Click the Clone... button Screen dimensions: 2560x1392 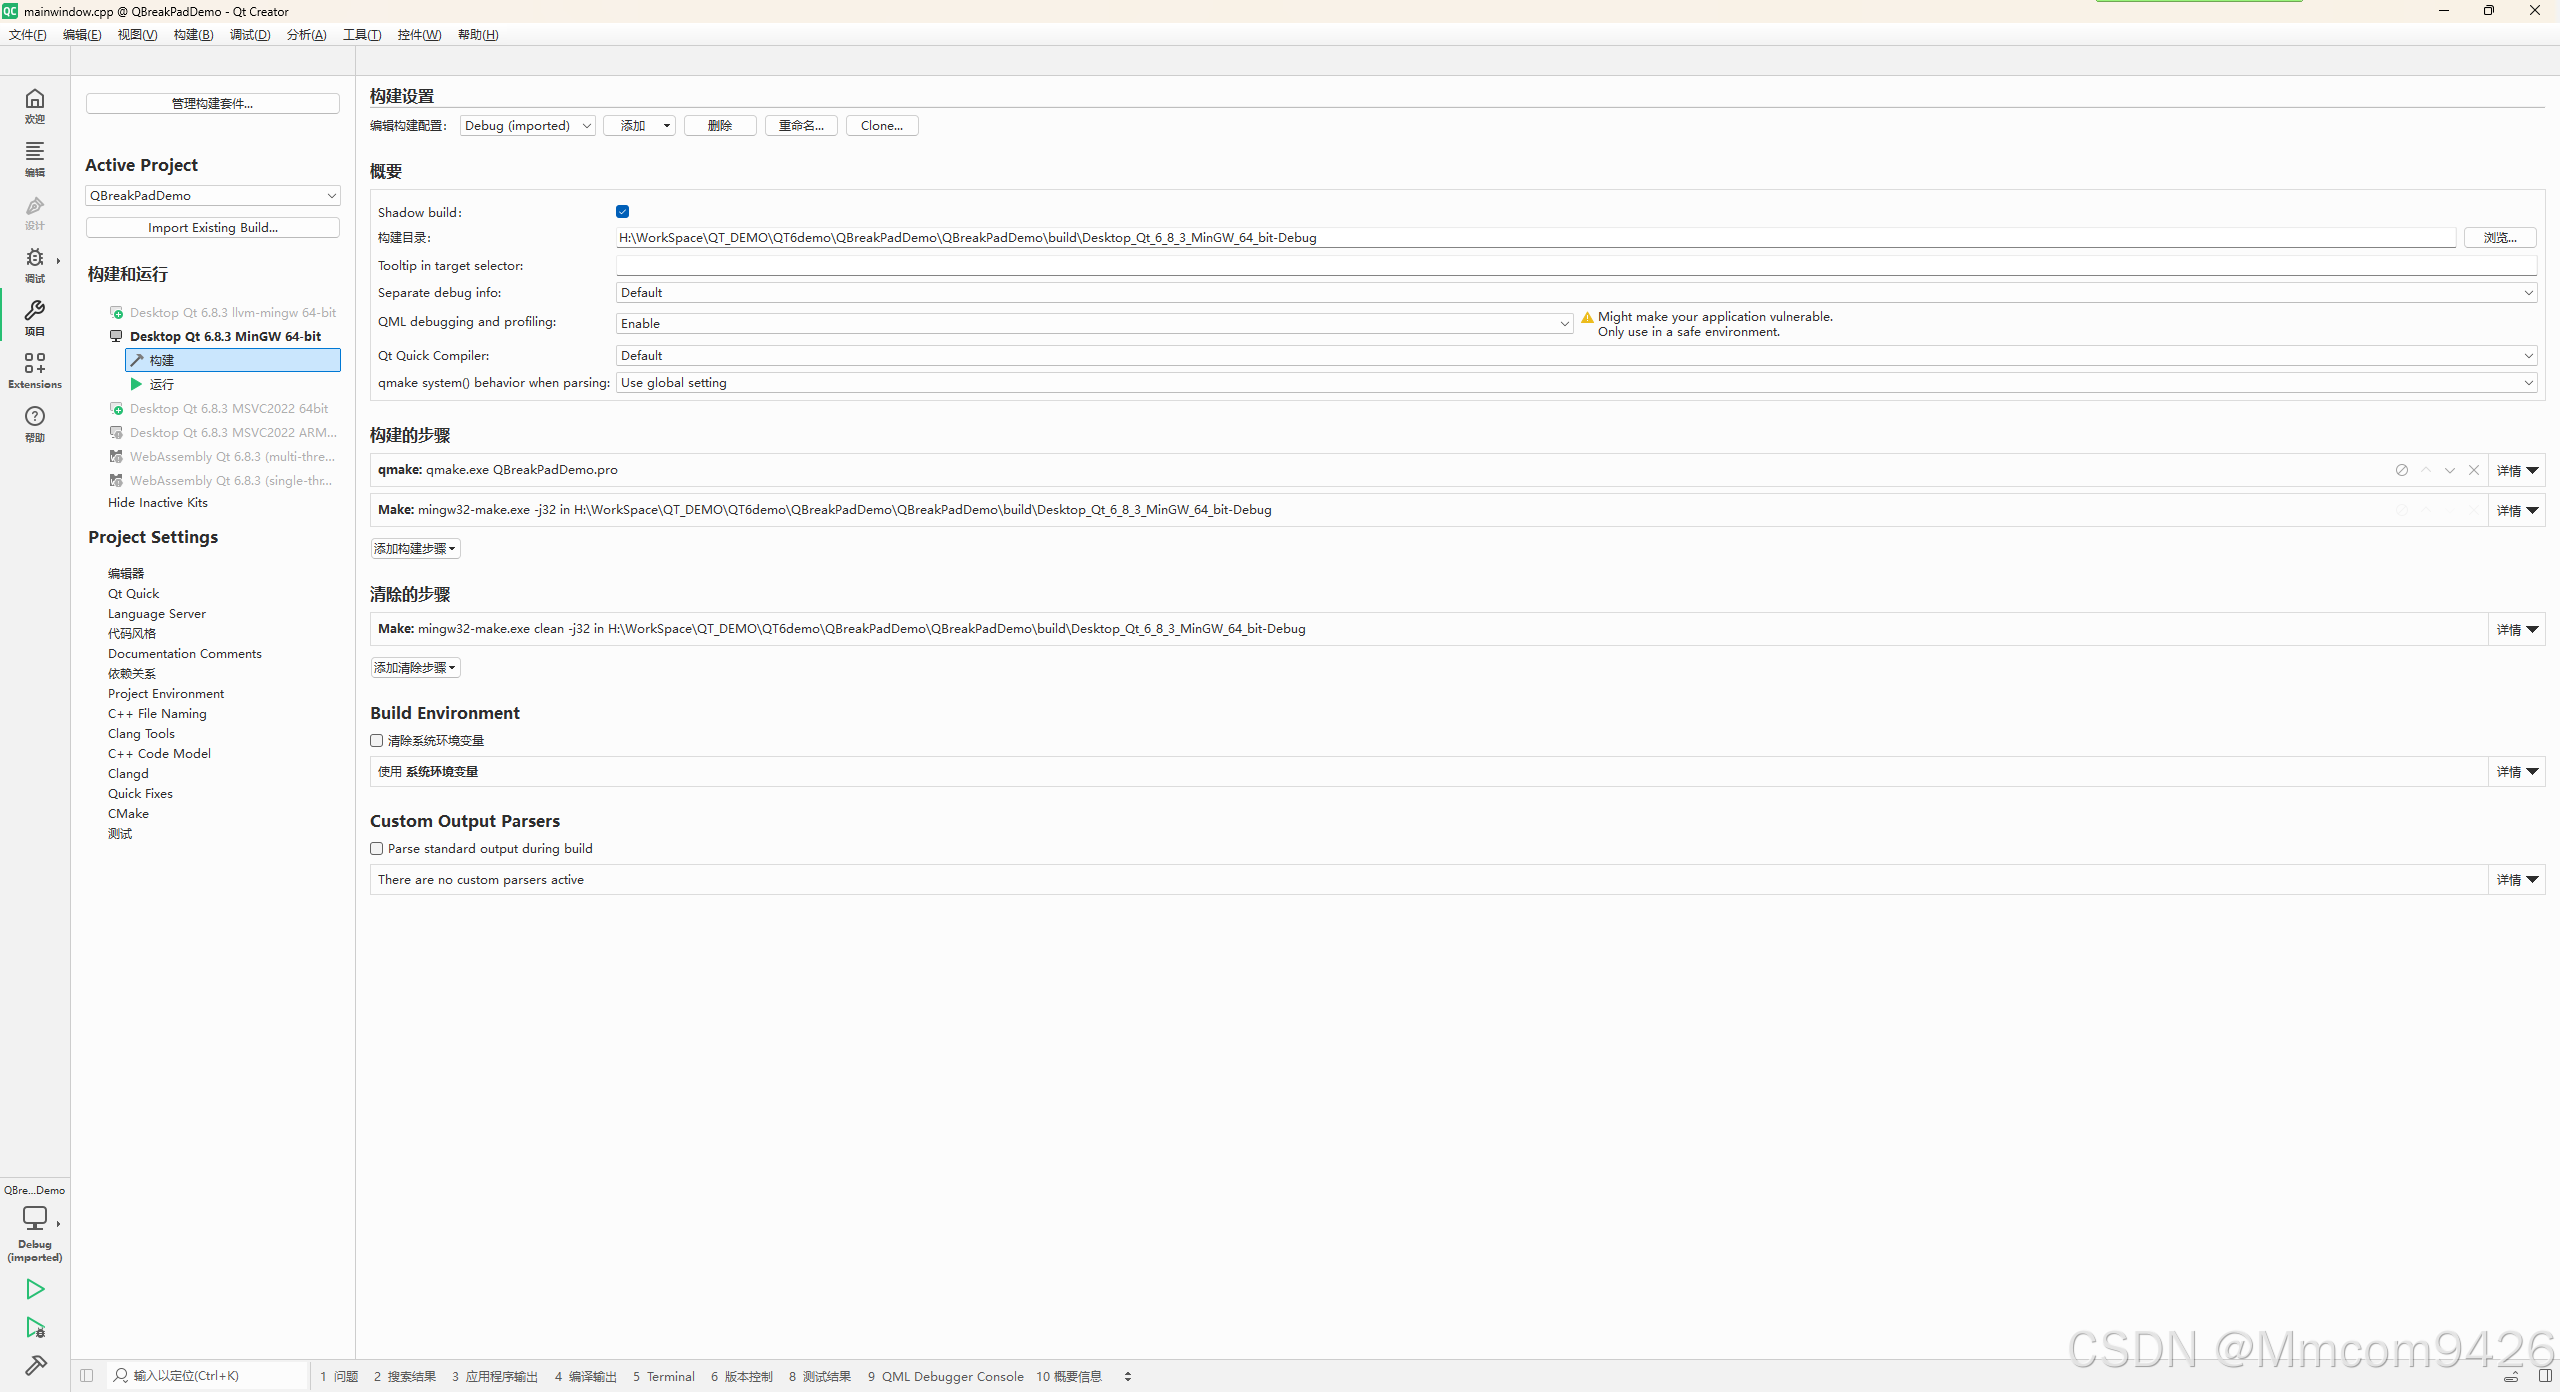tap(881, 126)
